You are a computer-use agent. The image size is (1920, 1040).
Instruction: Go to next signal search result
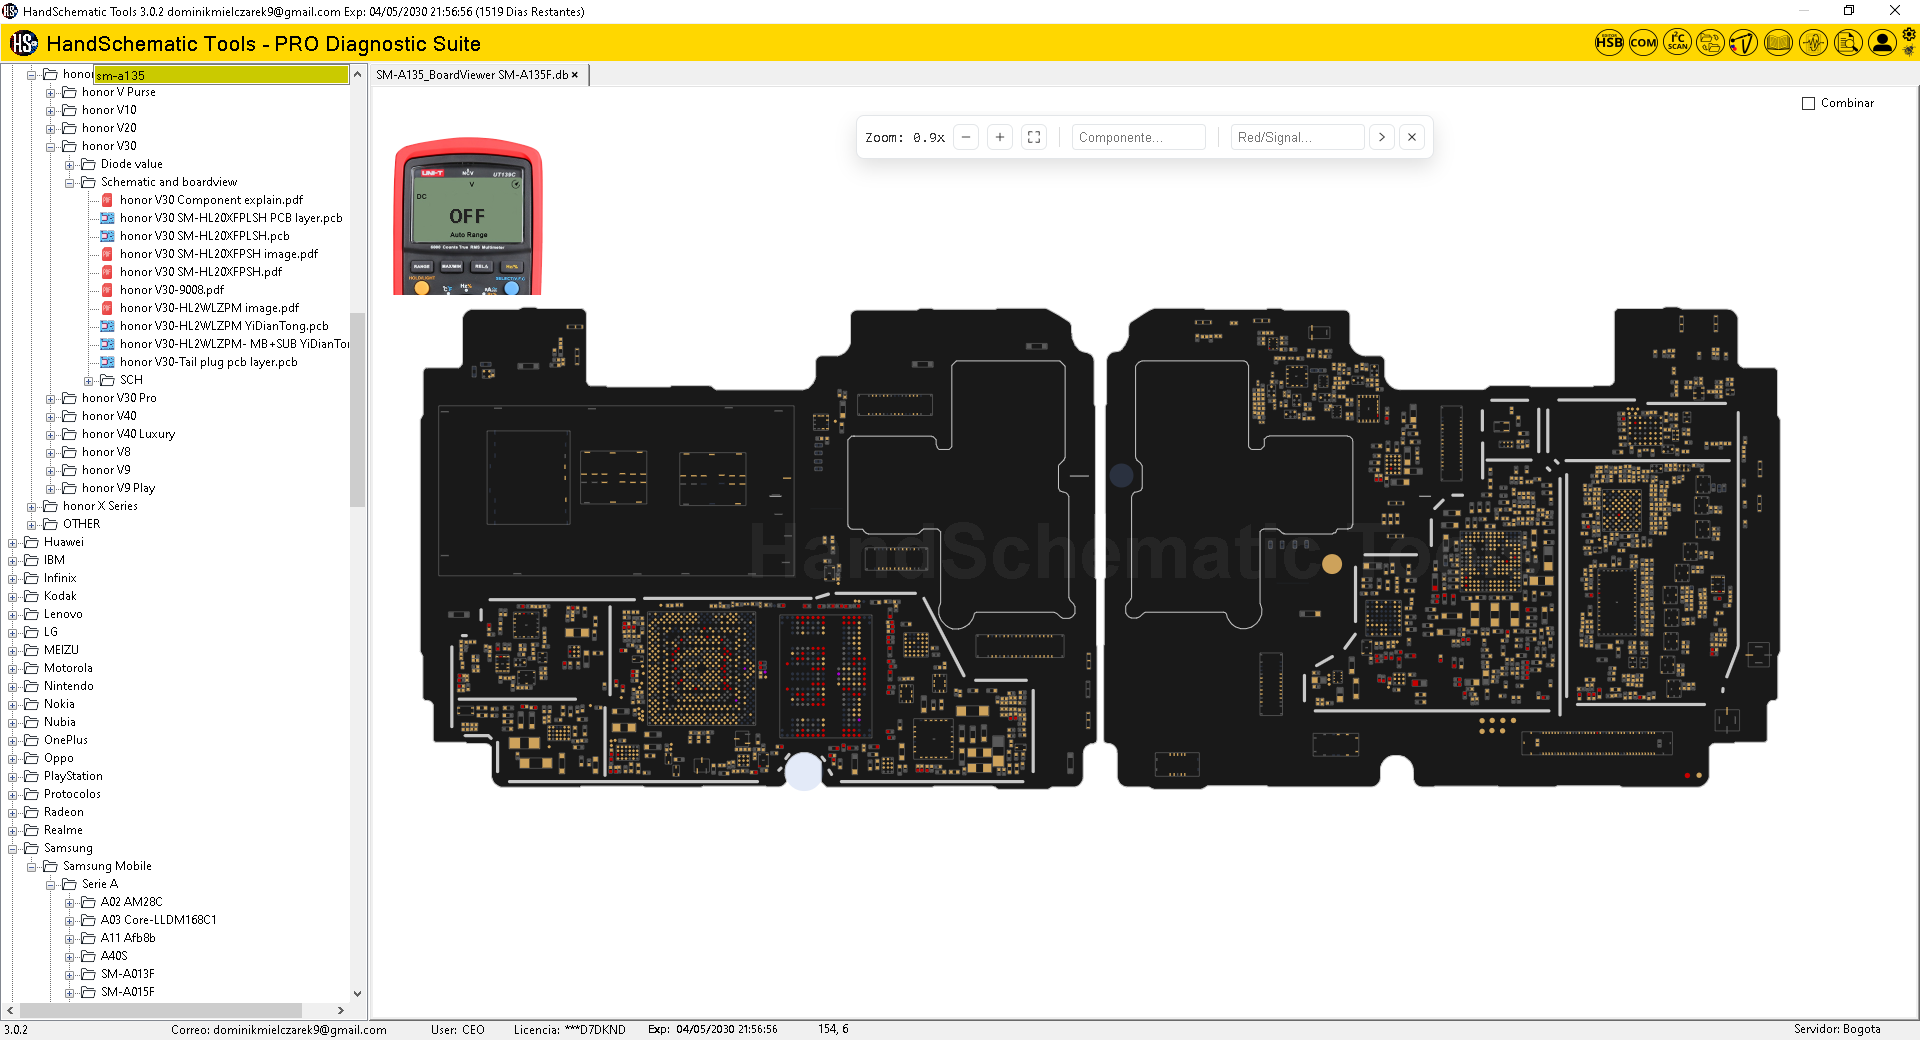coord(1382,137)
